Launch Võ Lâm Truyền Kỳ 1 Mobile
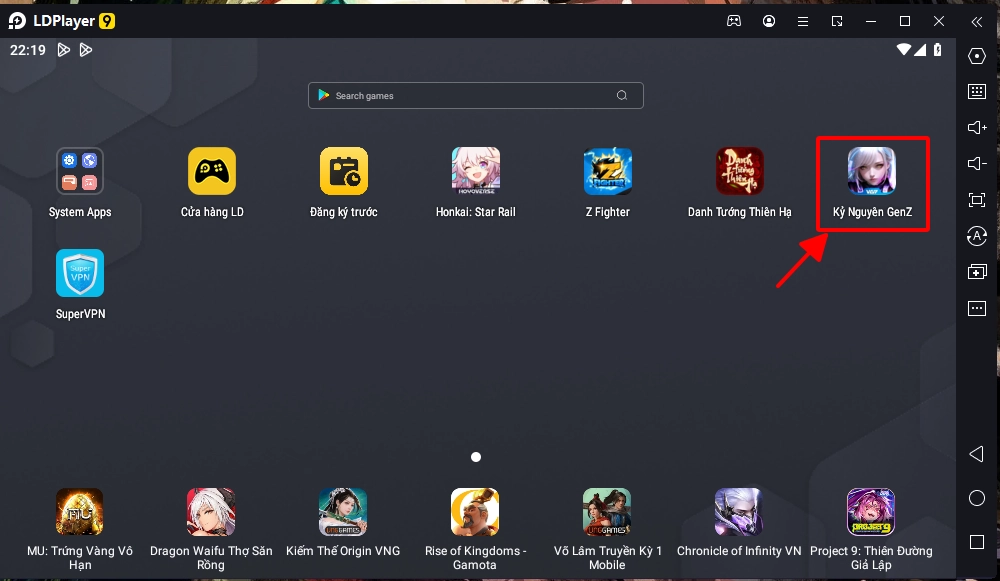 (x=607, y=511)
